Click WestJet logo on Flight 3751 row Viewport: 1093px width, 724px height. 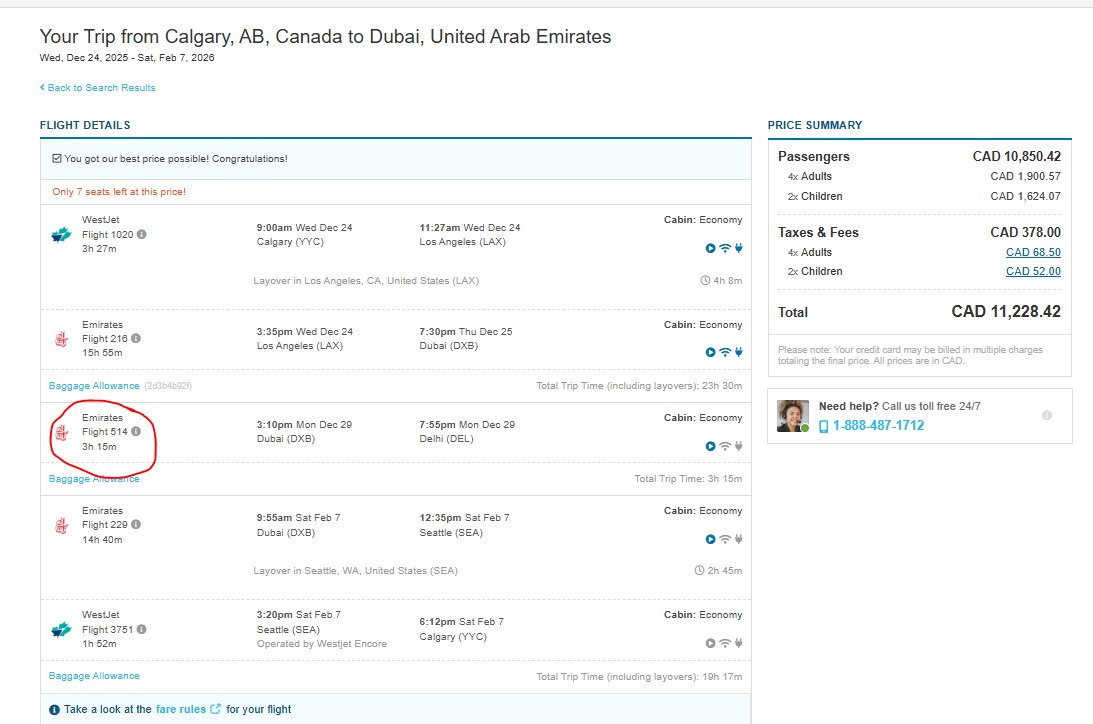coord(61,630)
